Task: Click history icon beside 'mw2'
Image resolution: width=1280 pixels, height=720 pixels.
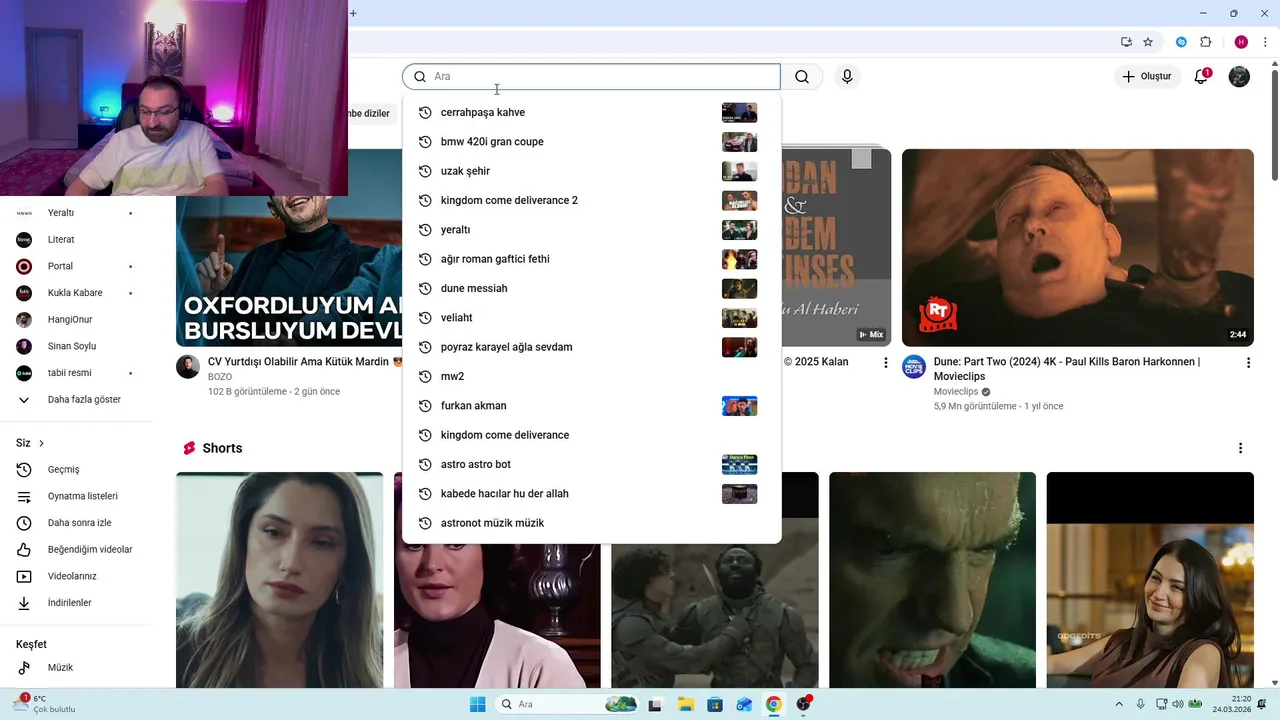Action: coord(425,377)
